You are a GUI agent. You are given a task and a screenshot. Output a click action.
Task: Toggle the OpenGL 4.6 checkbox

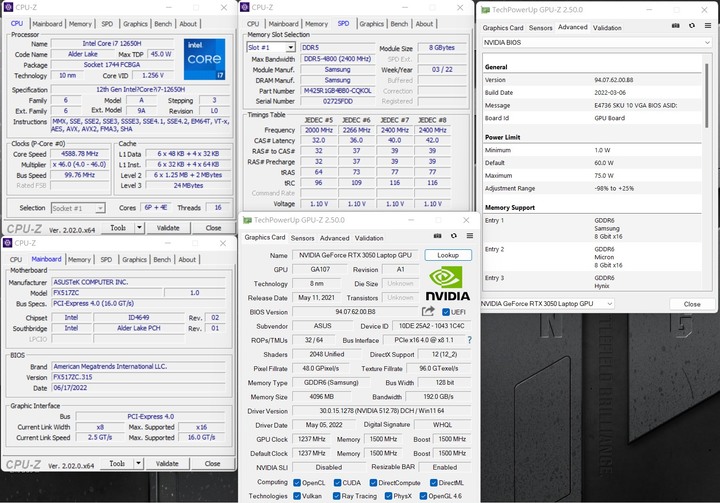coord(423,496)
